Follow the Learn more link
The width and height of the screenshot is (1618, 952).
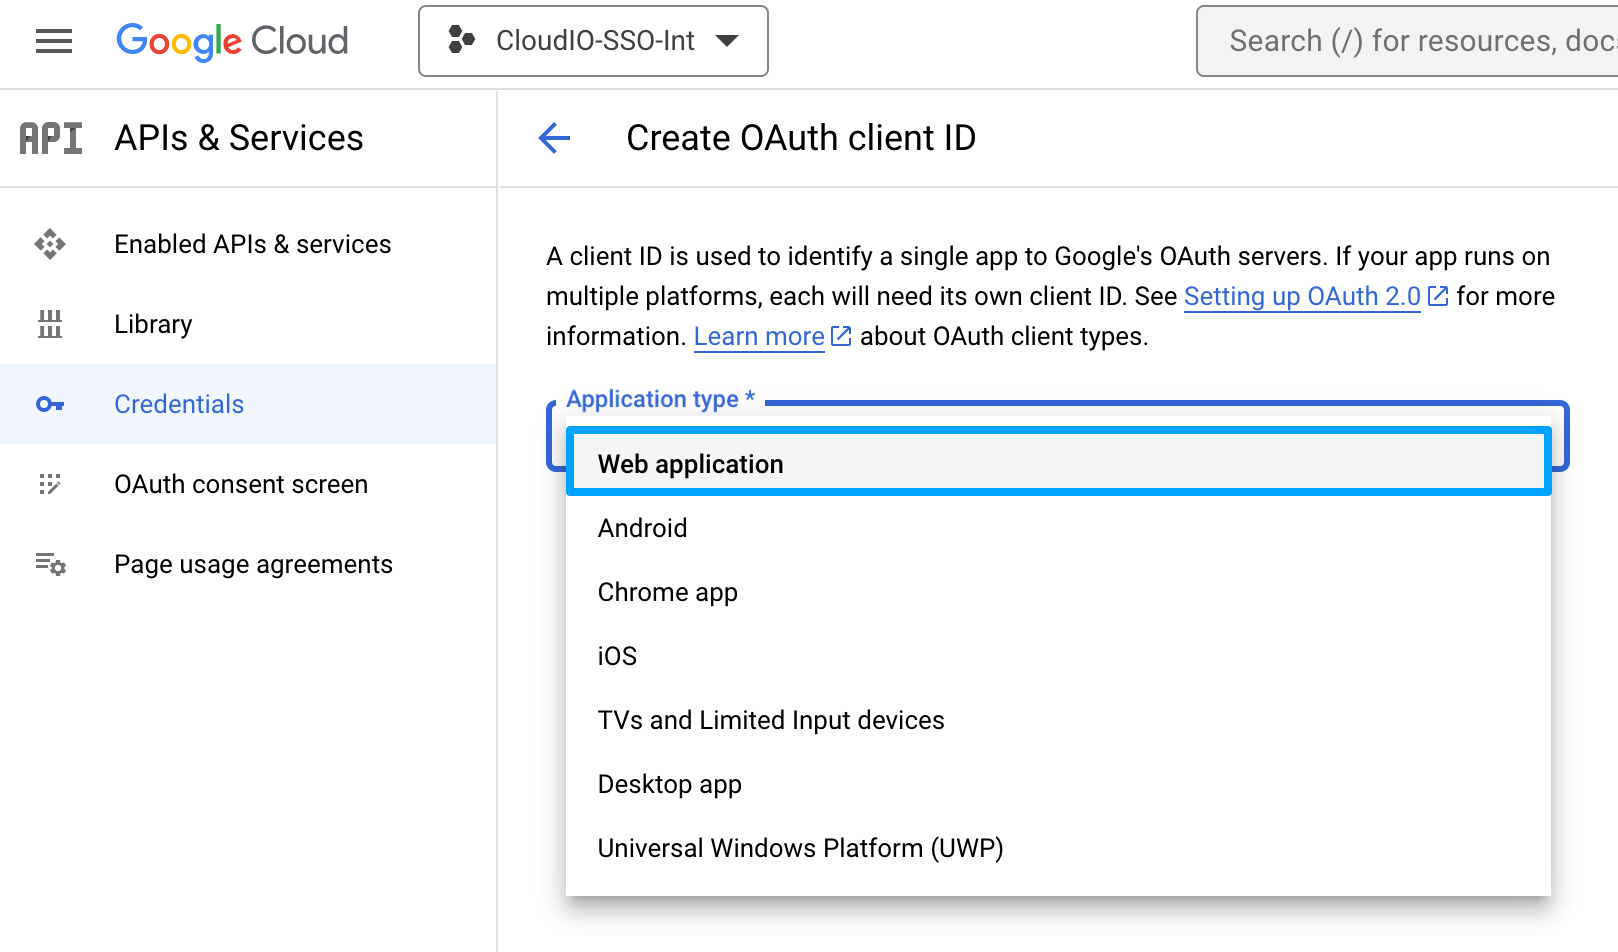pyautogui.click(x=759, y=337)
